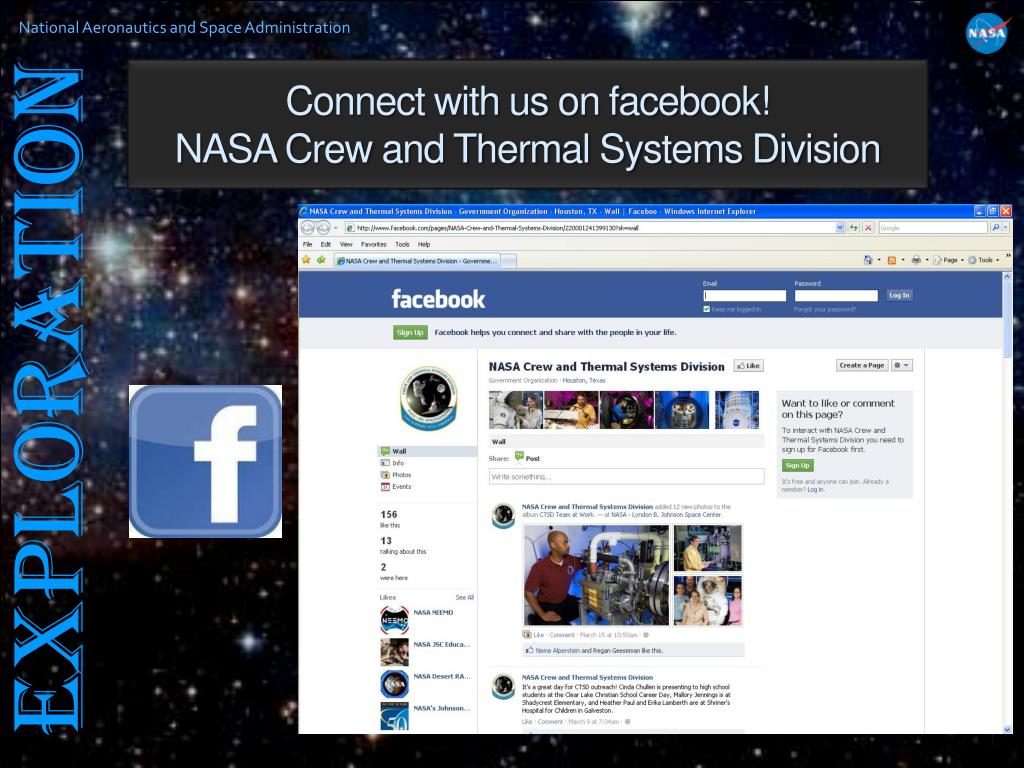
Task: Click the large Facebook f logo
Action: click(x=206, y=461)
